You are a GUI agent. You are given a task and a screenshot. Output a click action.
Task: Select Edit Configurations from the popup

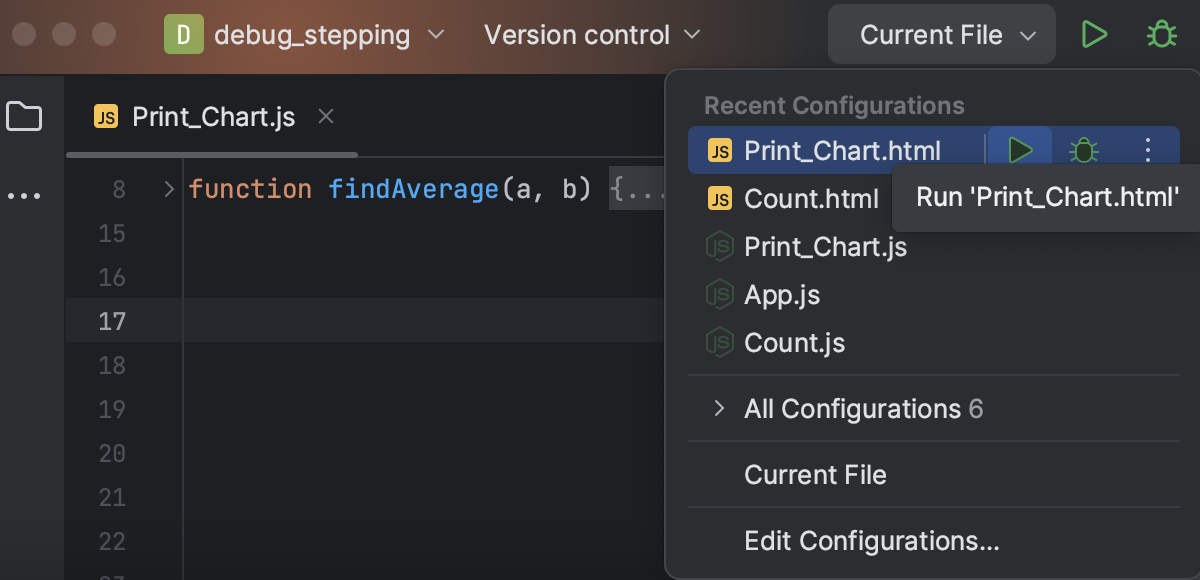point(872,541)
